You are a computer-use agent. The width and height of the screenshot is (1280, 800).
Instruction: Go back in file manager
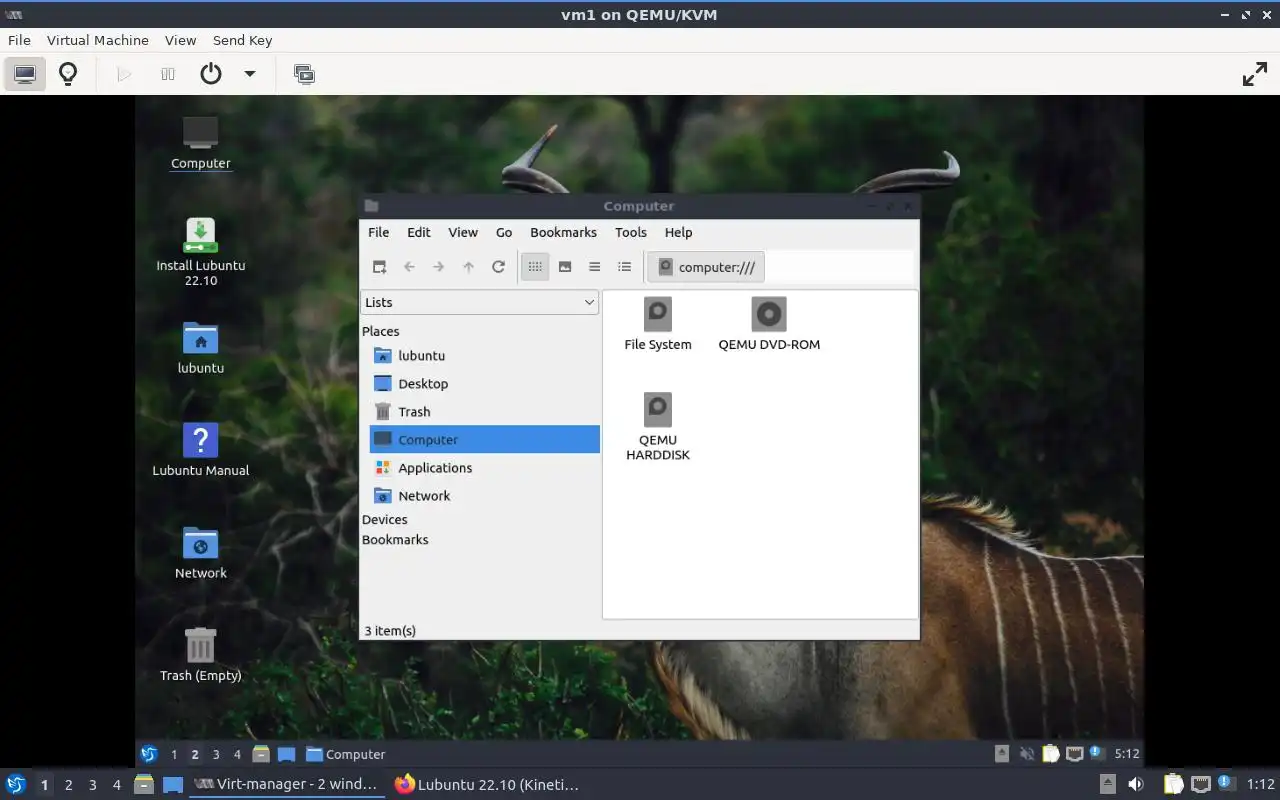click(x=409, y=267)
